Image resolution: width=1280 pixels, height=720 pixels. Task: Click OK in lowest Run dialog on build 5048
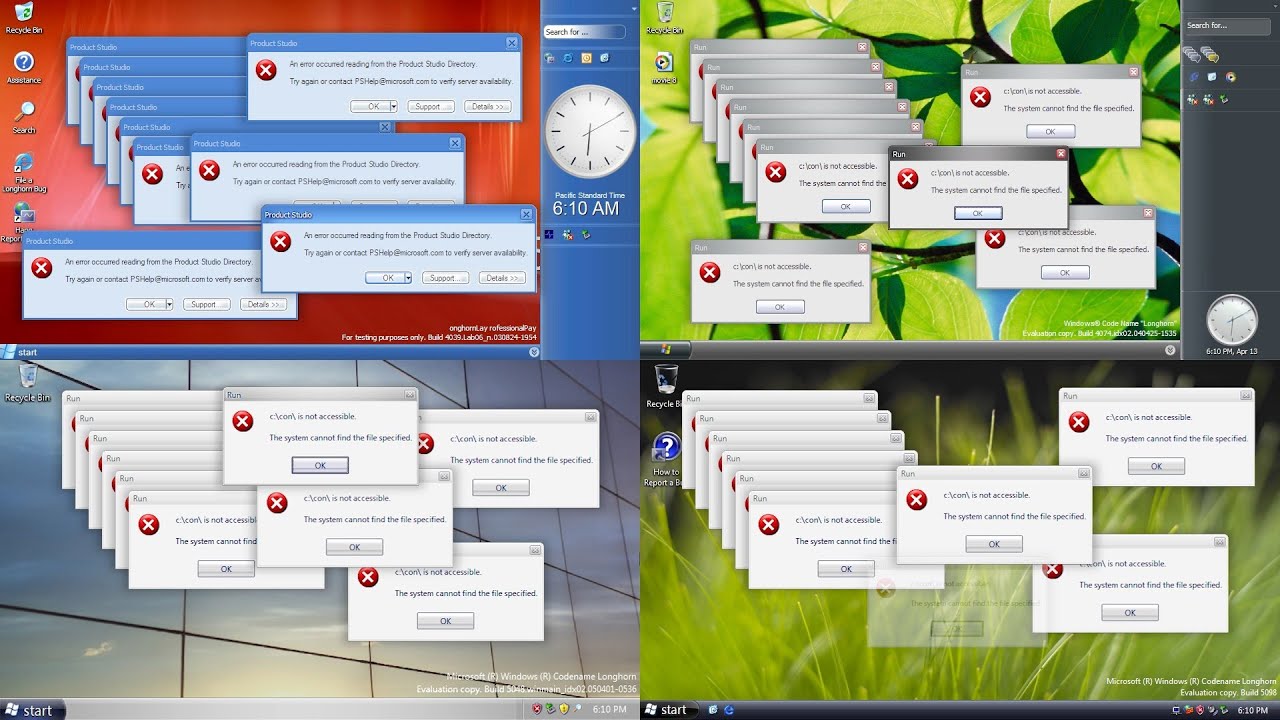(445, 621)
